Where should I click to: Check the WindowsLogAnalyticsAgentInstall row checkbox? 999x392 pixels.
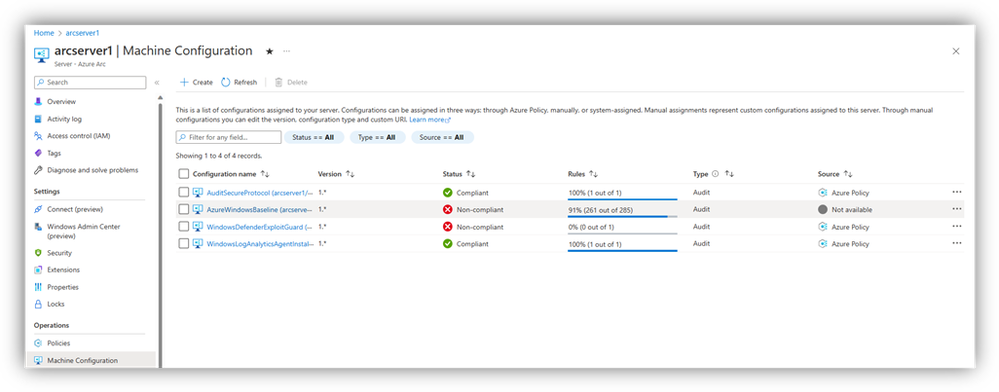(184, 243)
